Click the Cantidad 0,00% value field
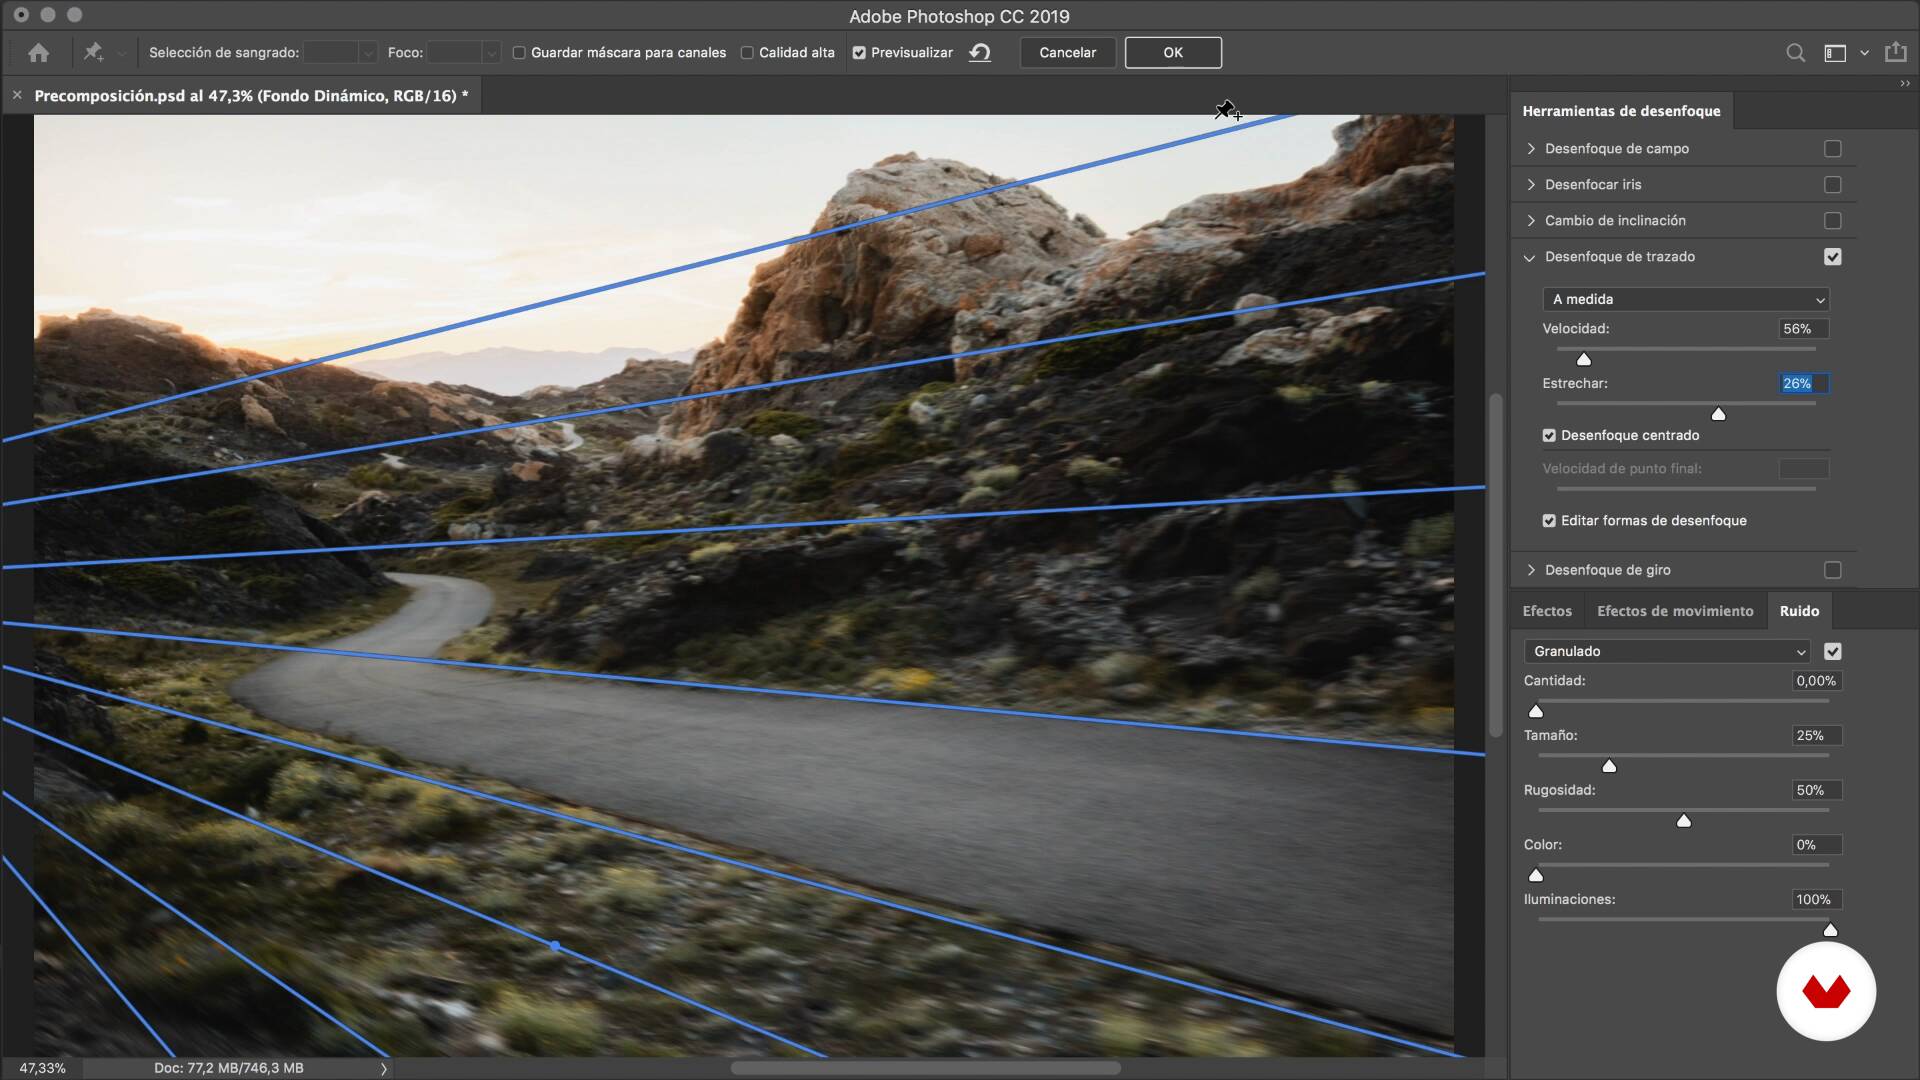This screenshot has width=1920, height=1080. click(1817, 681)
